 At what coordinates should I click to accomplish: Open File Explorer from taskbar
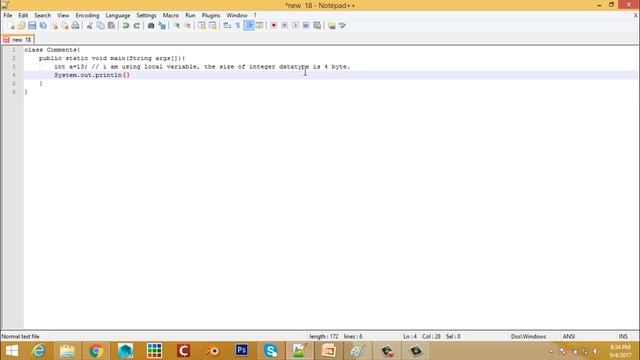[x=67, y=351]
